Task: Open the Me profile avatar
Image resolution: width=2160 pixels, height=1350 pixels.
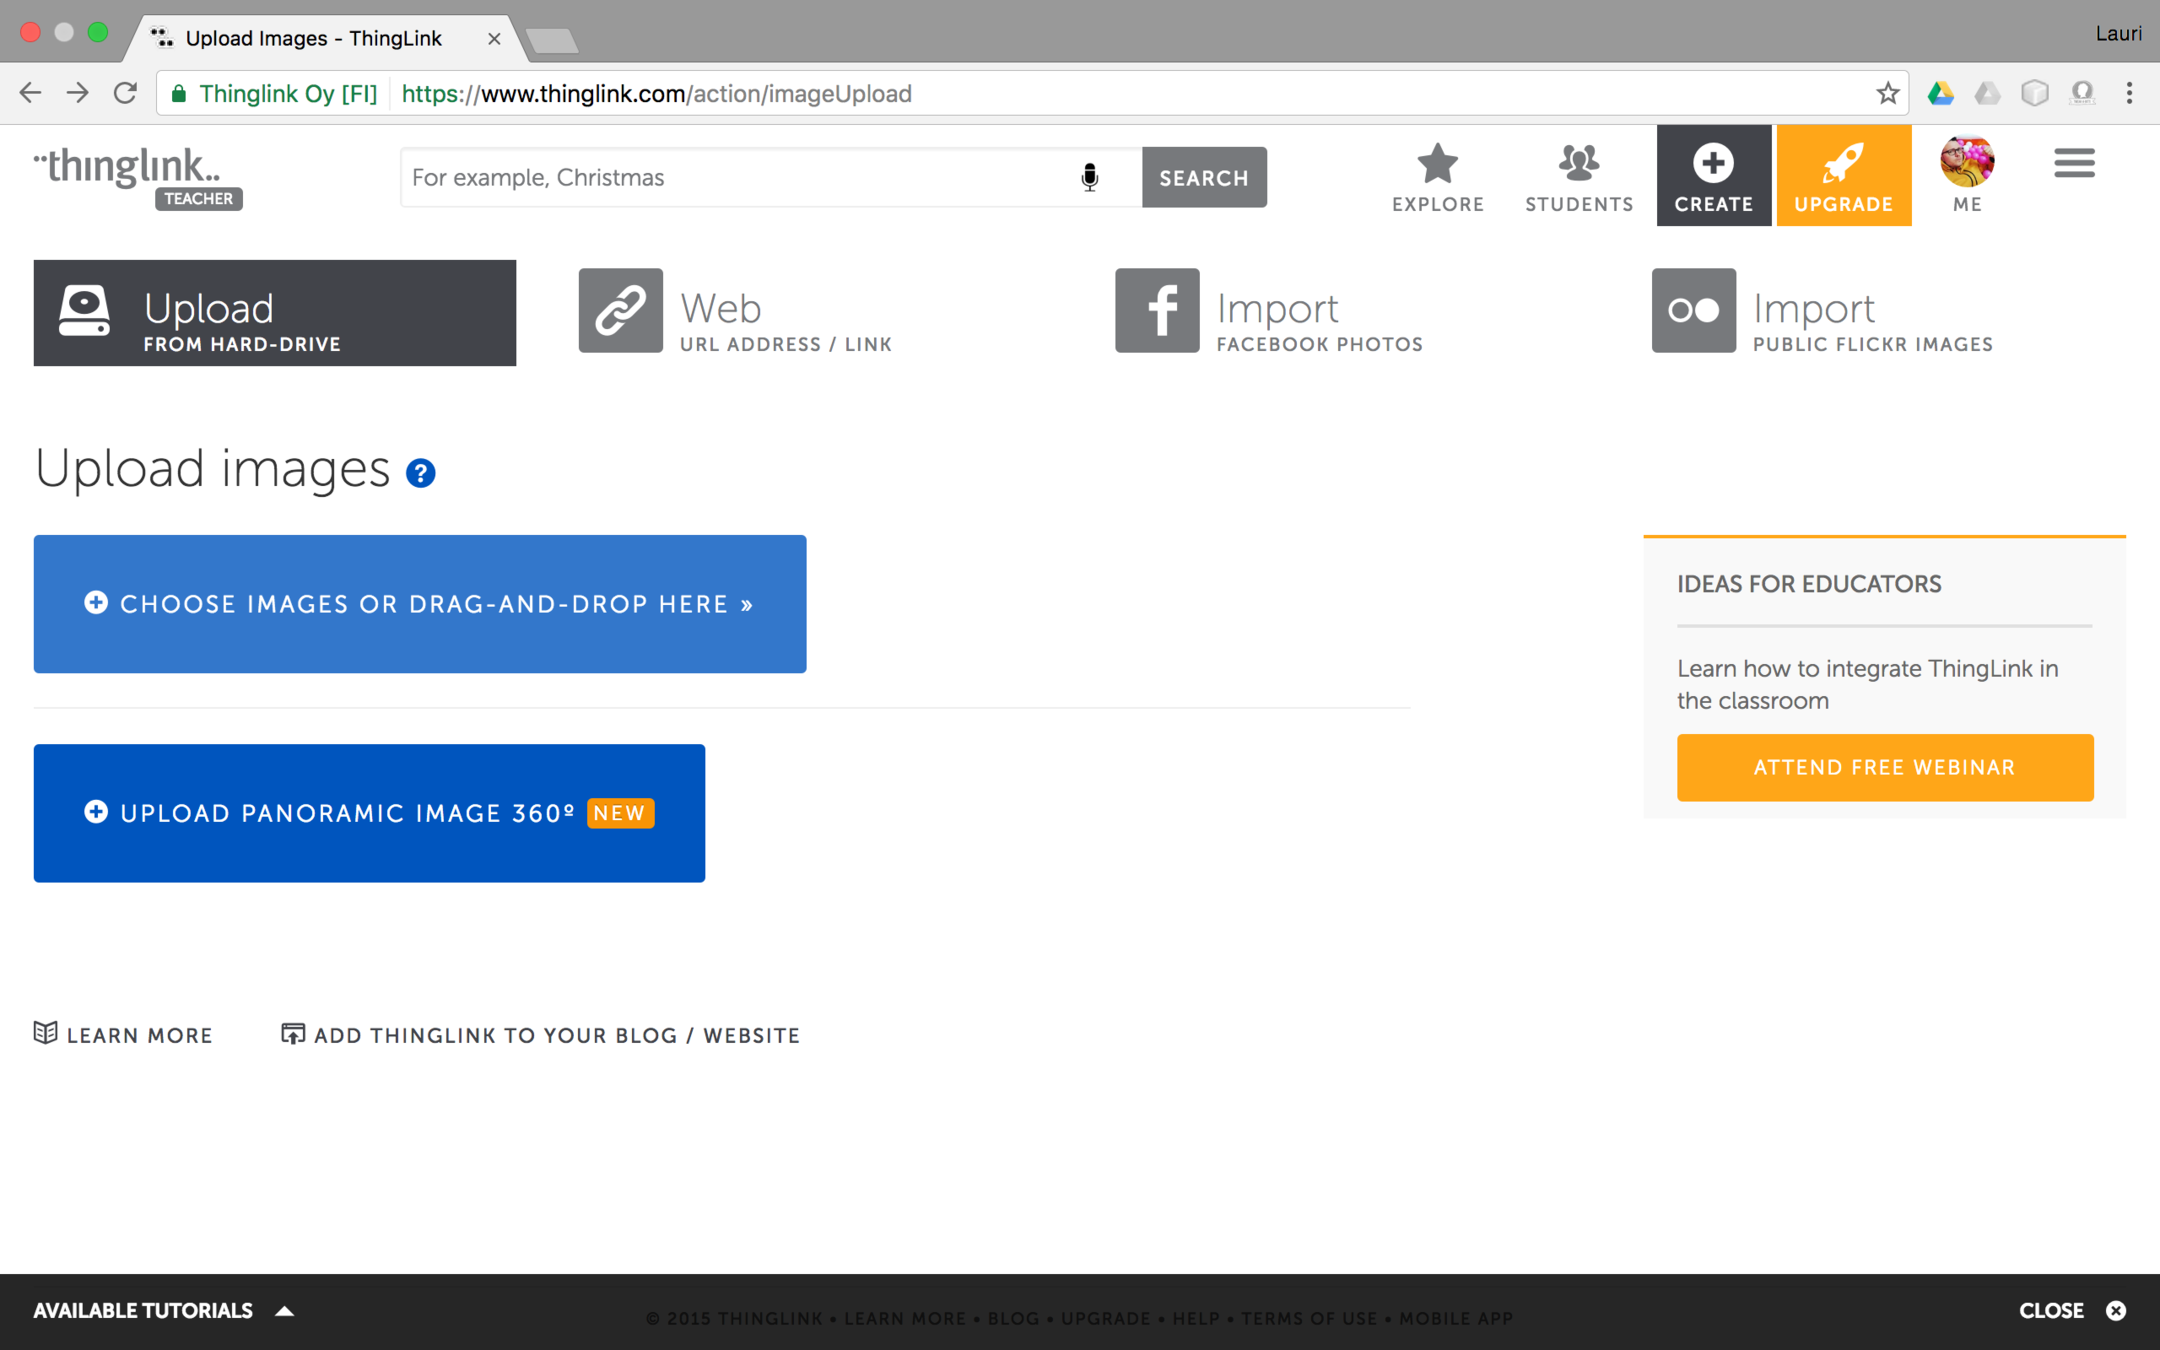Action: click(x=1966, y=162)
